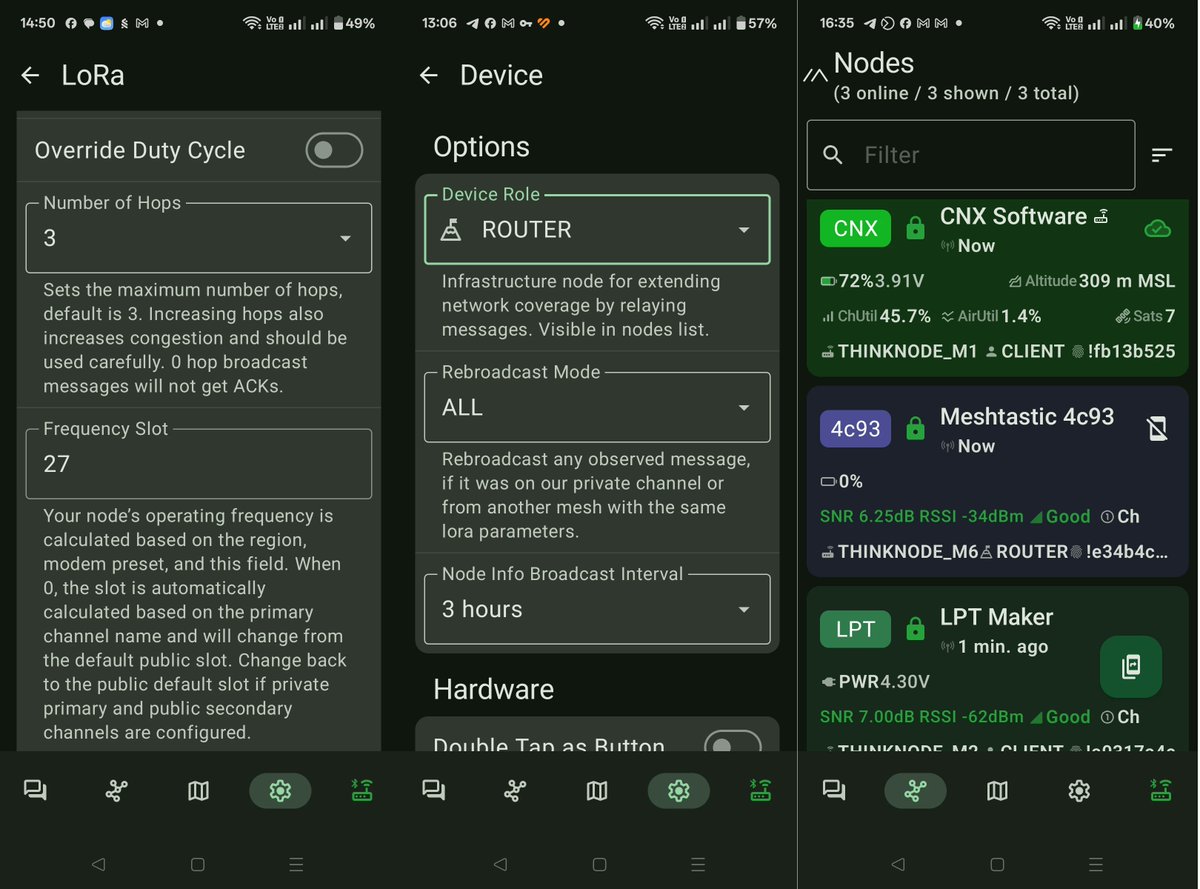The width and height of the screenshot is (1200, 889).
Task: Tap lock icon on Meshtastic 4c93 node
Action: (915, 429)
